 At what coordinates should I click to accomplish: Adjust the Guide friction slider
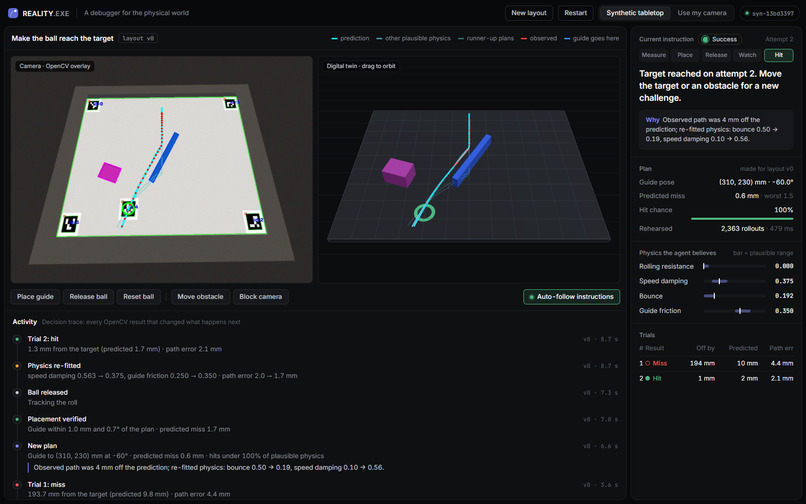tap(735, 311)
